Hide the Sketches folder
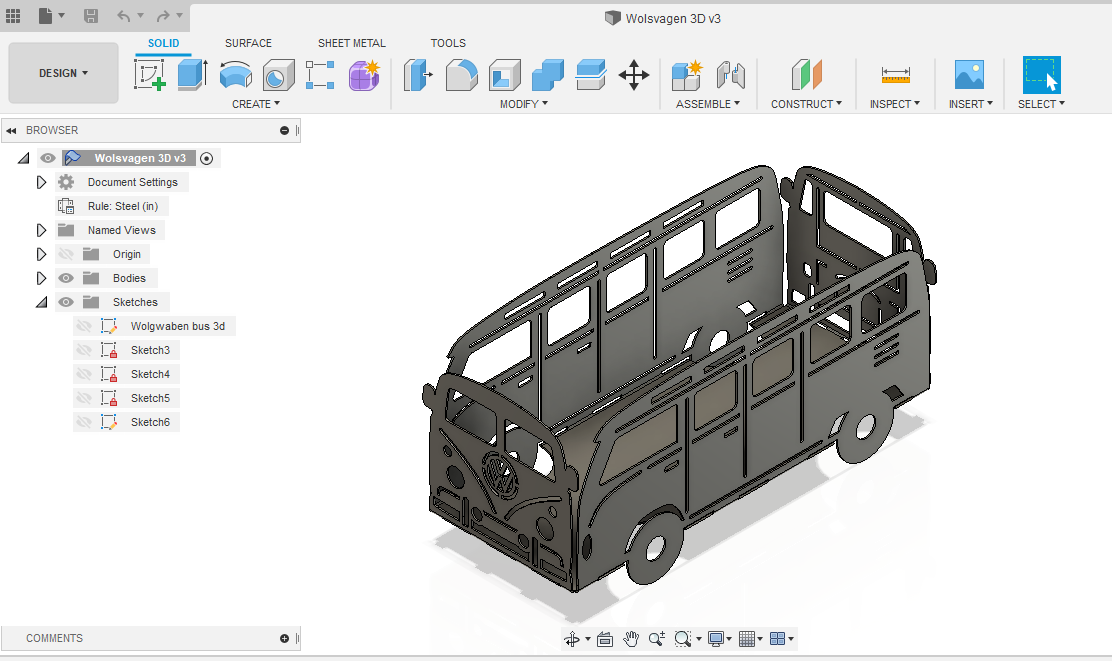The image size is (1112, 661). (66, 302)
